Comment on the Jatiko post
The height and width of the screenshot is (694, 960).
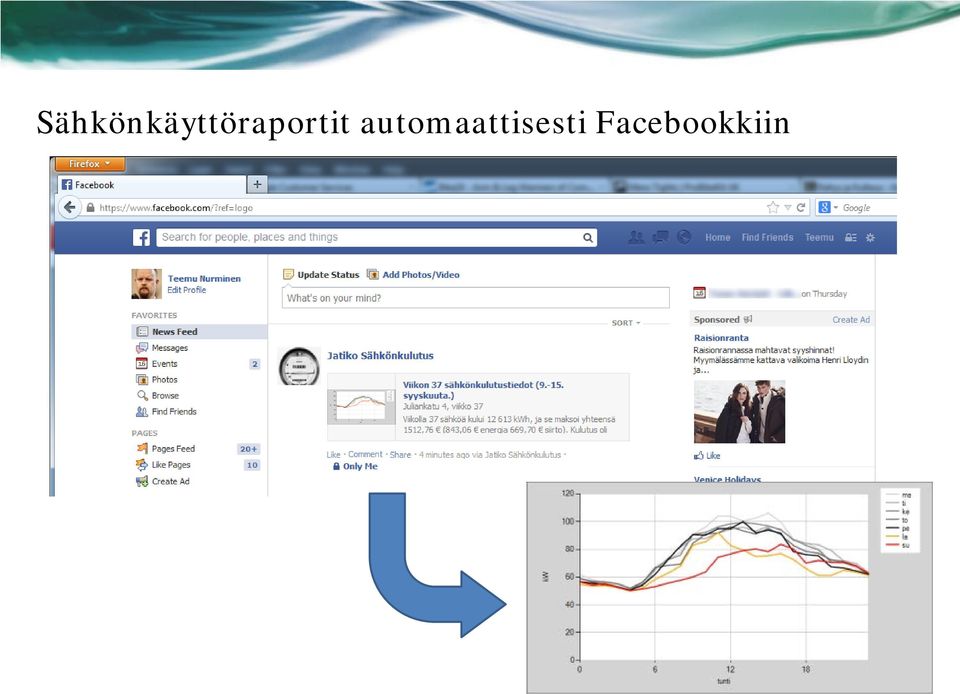(x=365, y=455)
